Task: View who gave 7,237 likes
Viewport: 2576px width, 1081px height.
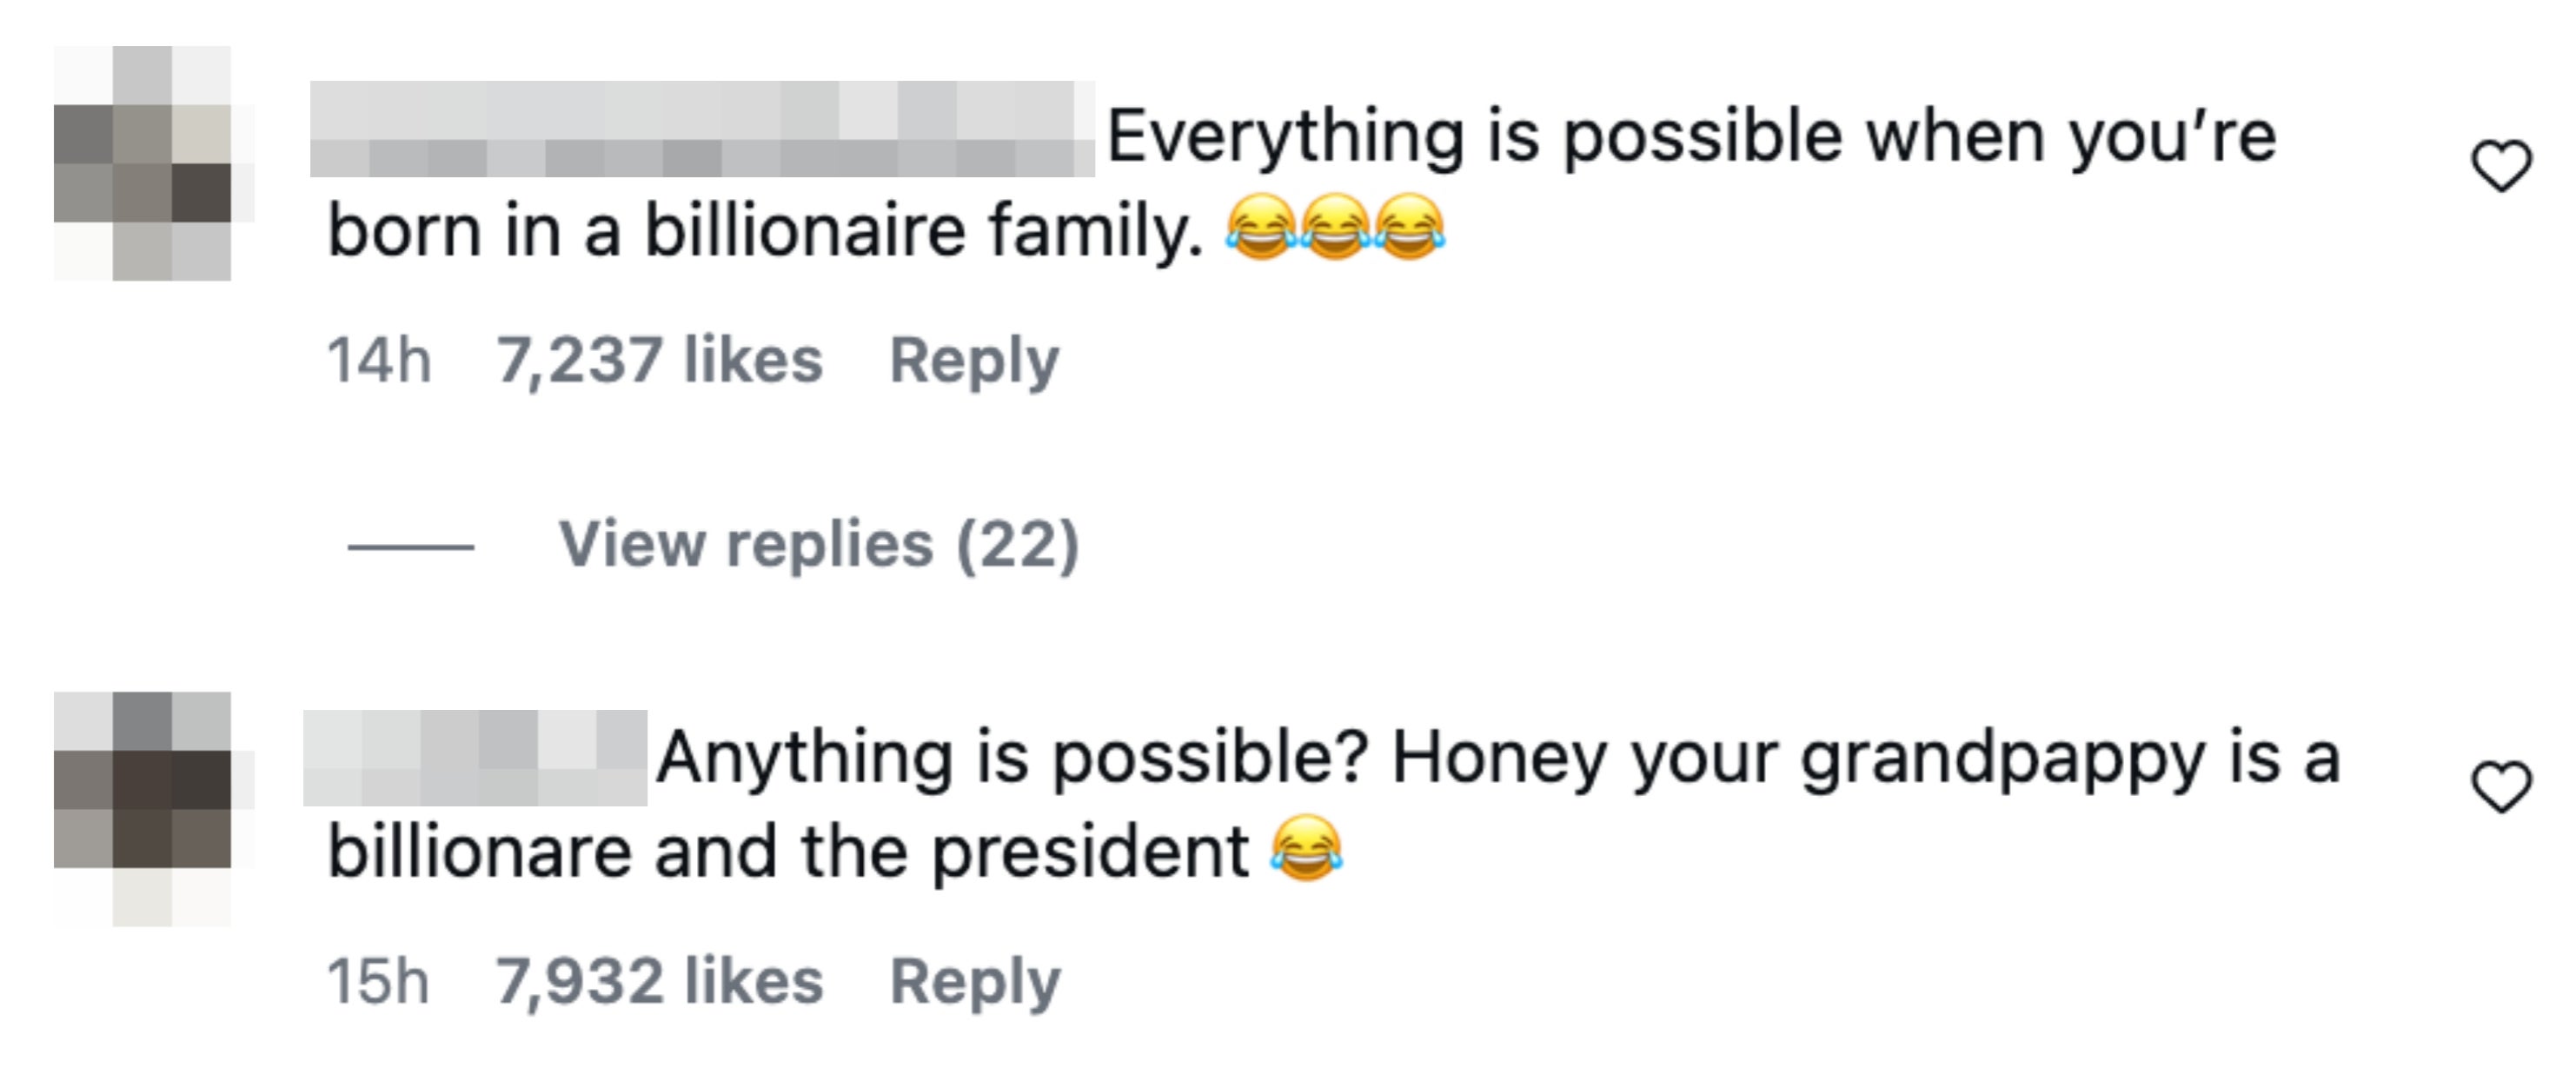Action: click(659, 360)
